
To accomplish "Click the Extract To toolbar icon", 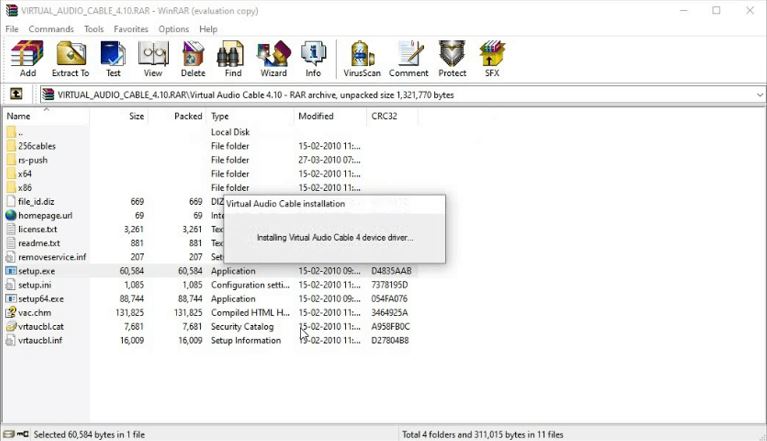I will [70, 59].
